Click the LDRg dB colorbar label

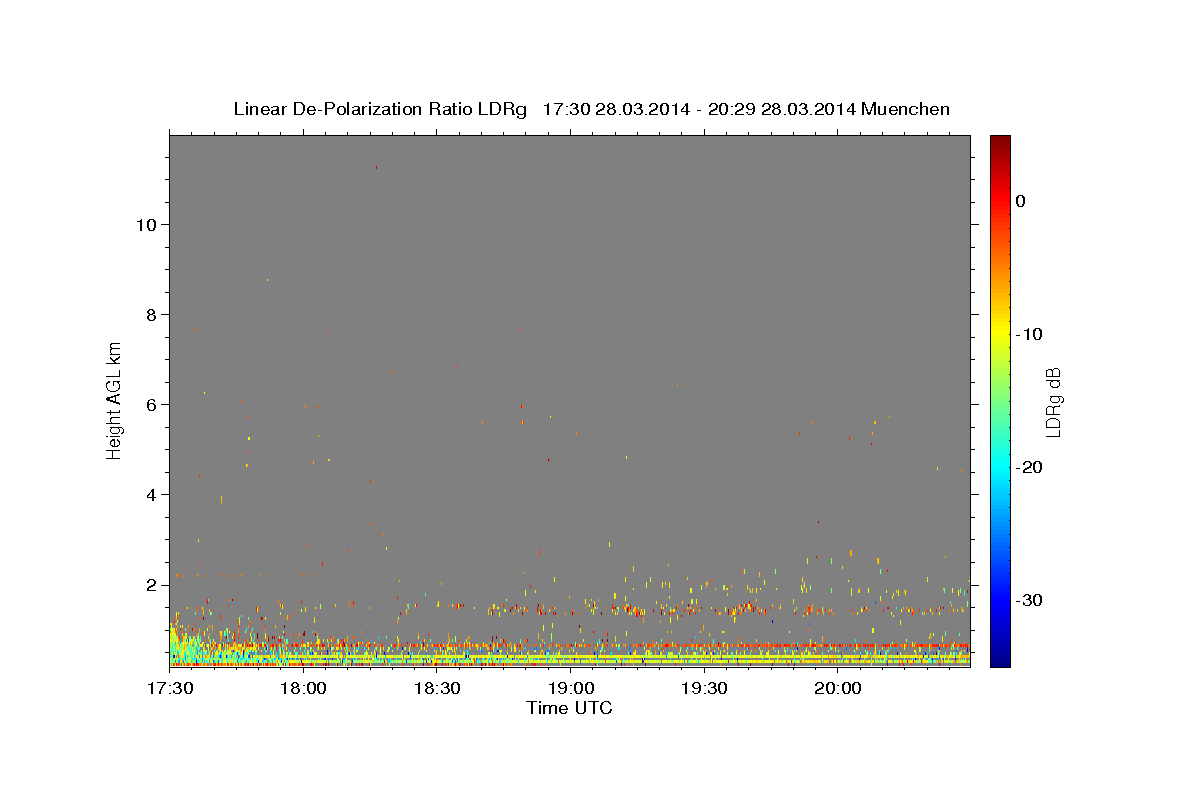click(x=1052, y=402)
